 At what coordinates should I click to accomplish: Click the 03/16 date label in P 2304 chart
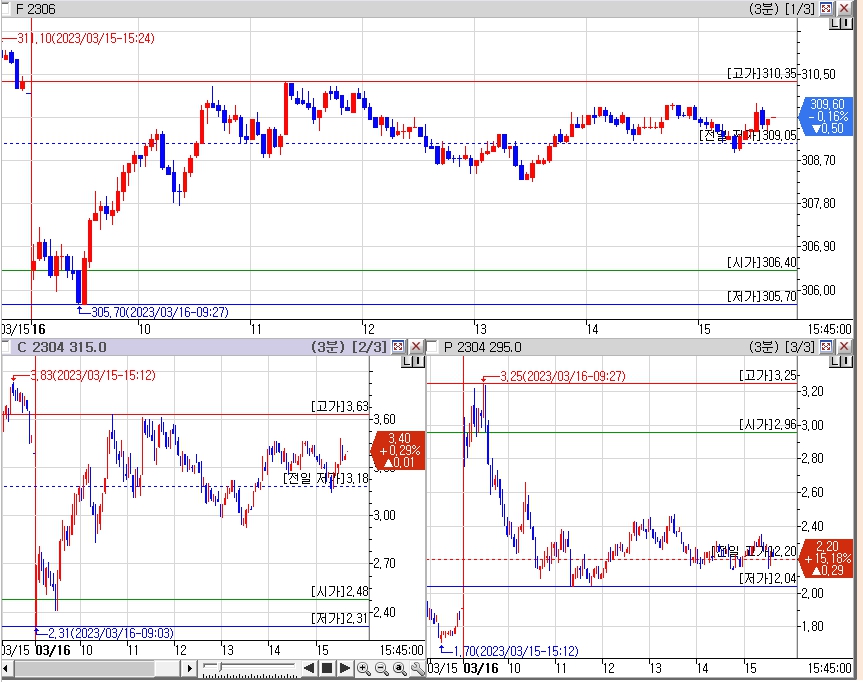pos(480,668)
